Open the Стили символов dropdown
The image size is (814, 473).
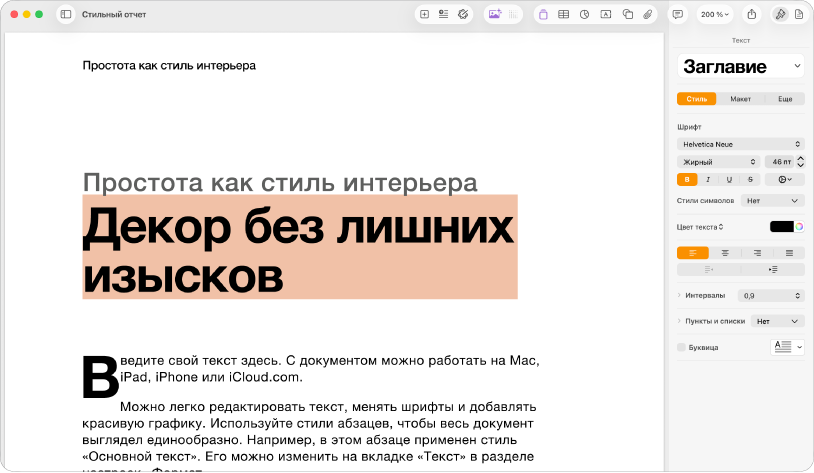[772, 201]
